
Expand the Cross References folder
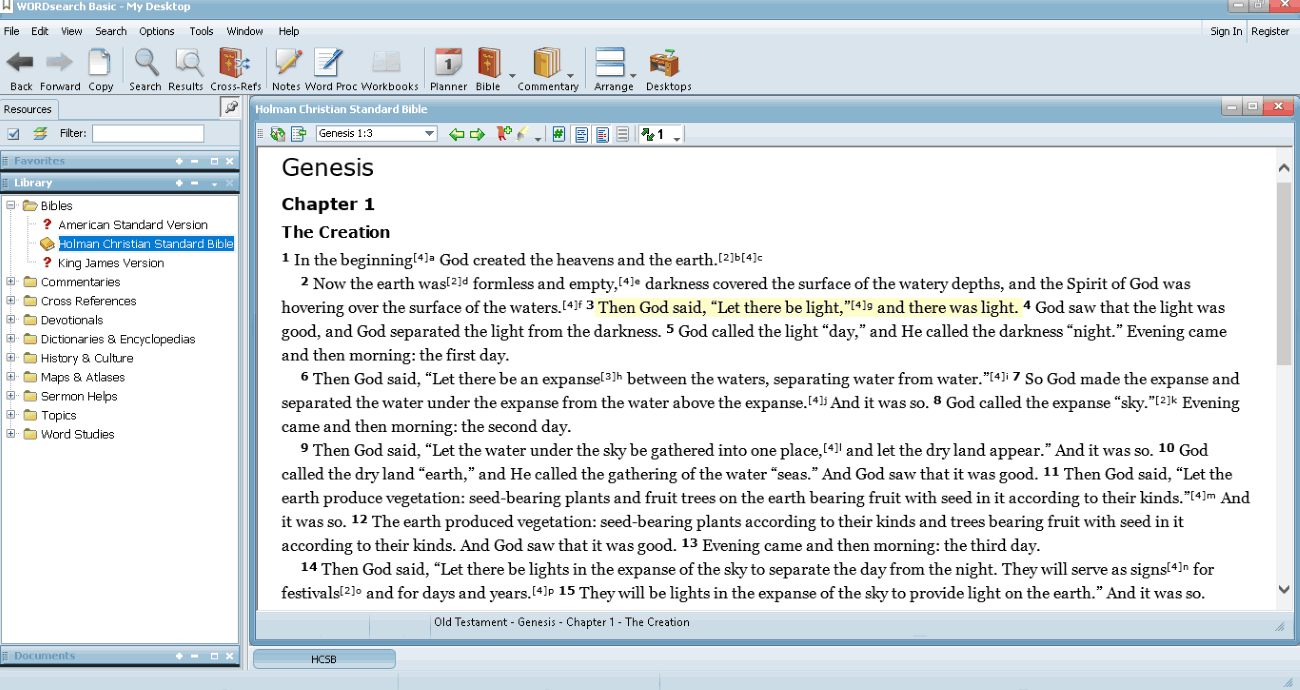(11, 301)
